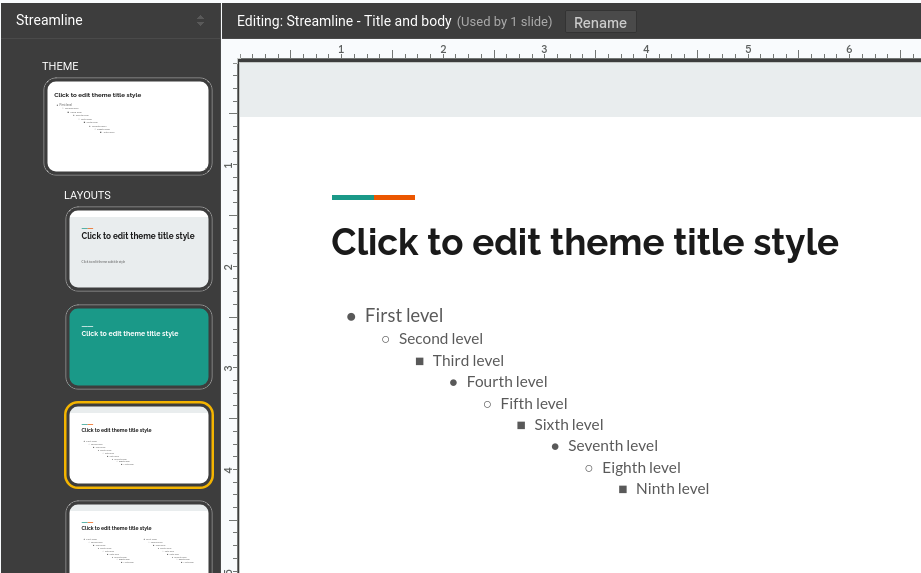This screenshot has width=921, height=573.
Task: Click the up-down arrows beside Streamline
Action: pyautogui.click(x=200, y=21)
